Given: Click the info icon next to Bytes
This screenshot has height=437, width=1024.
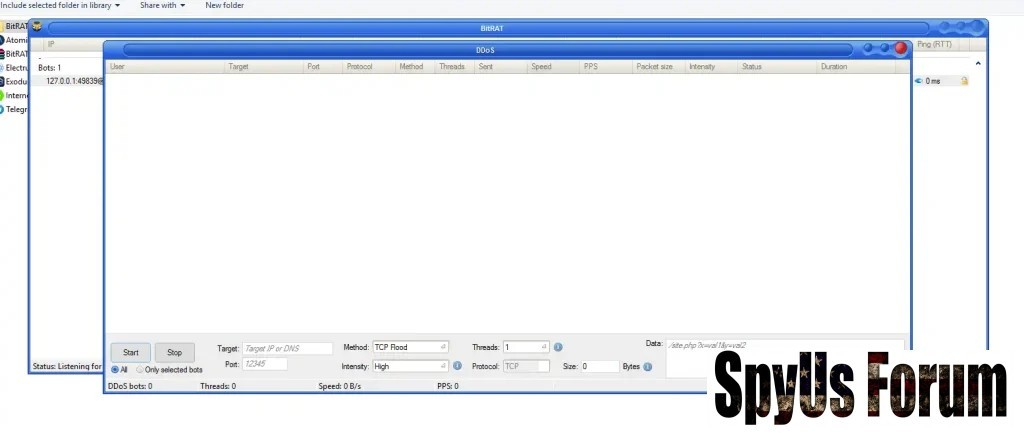Looking at the screenshot, I should (x=648, y=367).
